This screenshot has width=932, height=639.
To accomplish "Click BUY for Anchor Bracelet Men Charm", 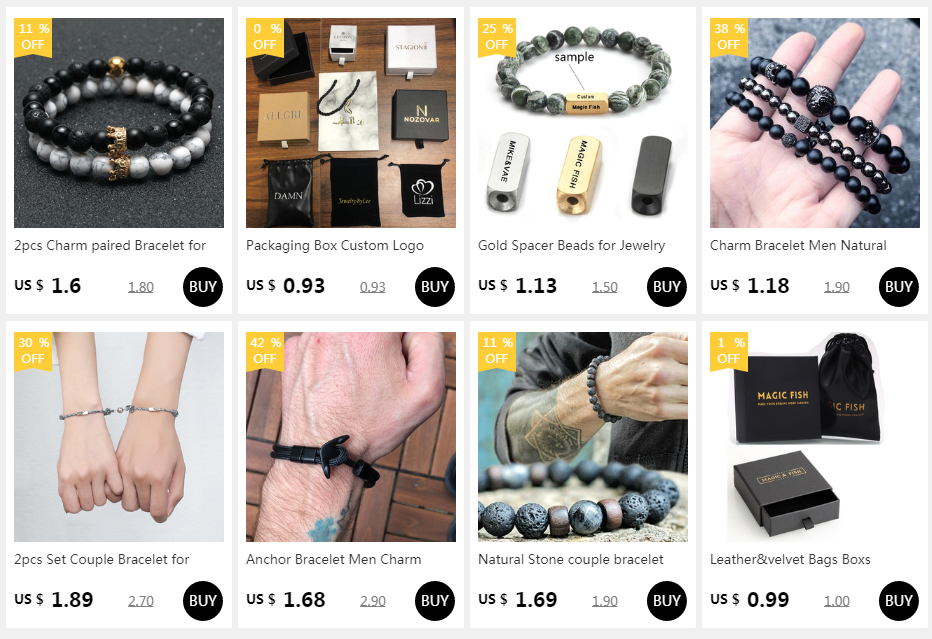I will 434,601.
